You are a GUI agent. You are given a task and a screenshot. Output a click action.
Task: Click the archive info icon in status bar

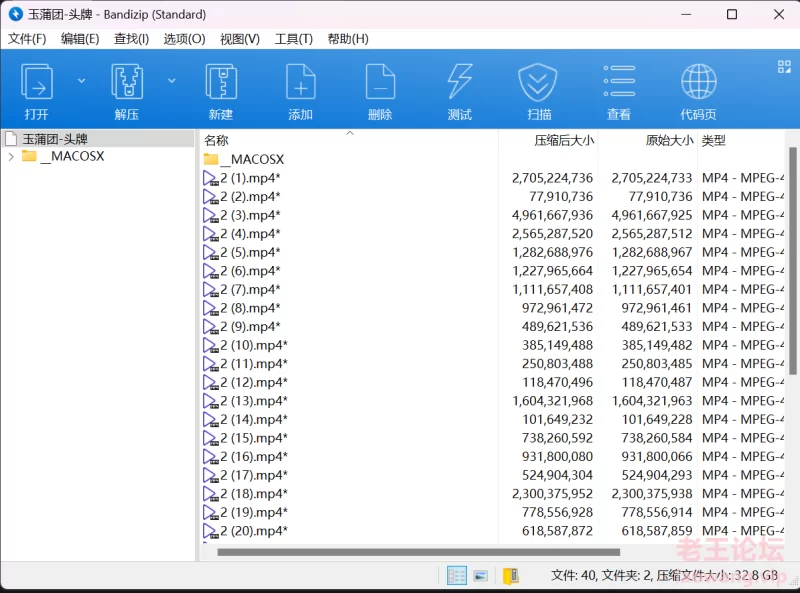tap(511, 576)
